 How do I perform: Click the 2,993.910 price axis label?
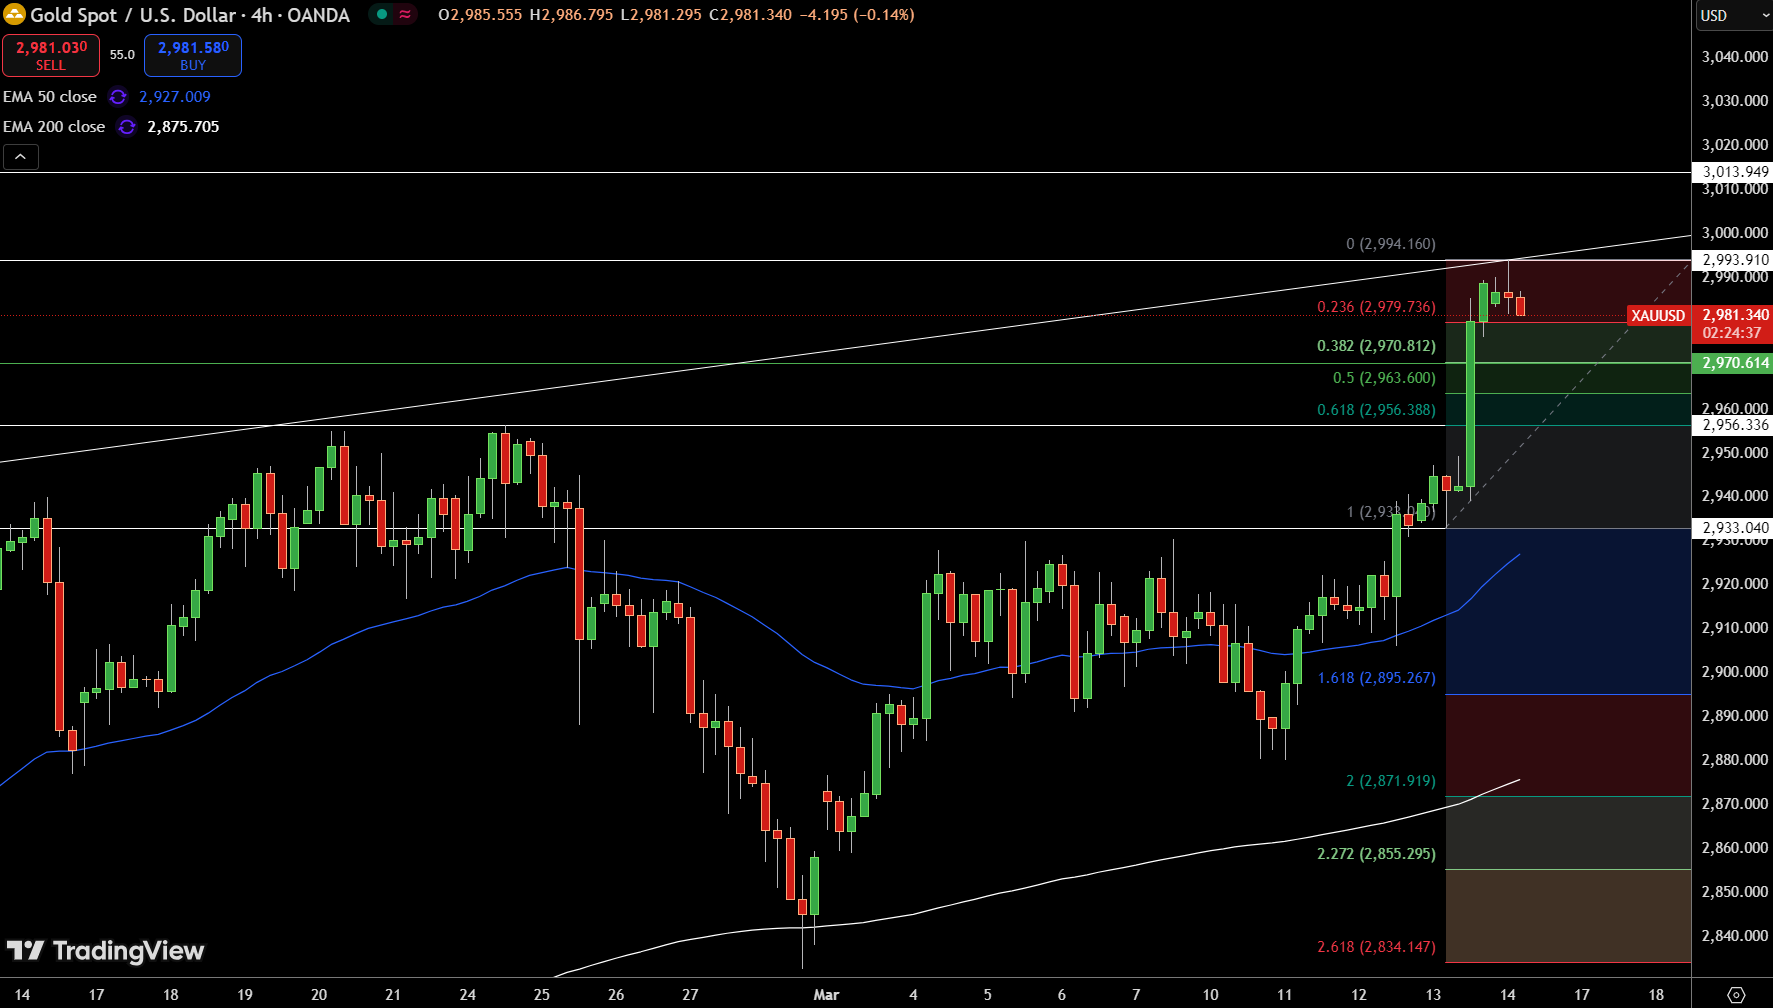(1735, 260)
